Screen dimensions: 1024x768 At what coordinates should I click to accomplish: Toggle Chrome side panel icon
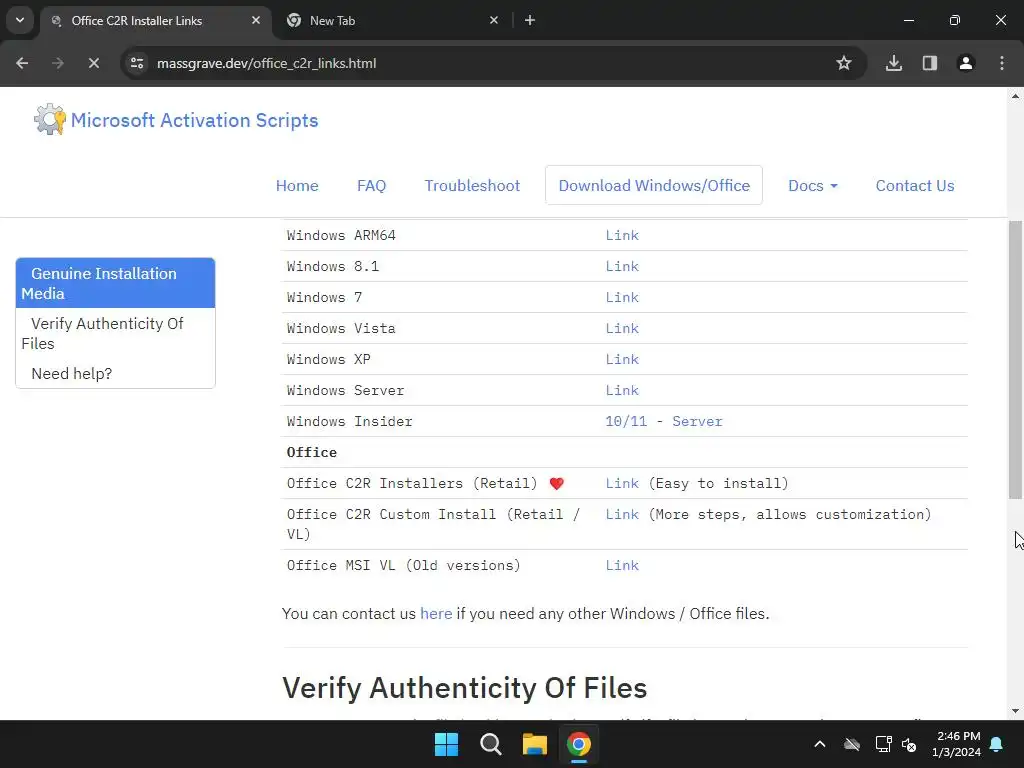tap(930, 63)
